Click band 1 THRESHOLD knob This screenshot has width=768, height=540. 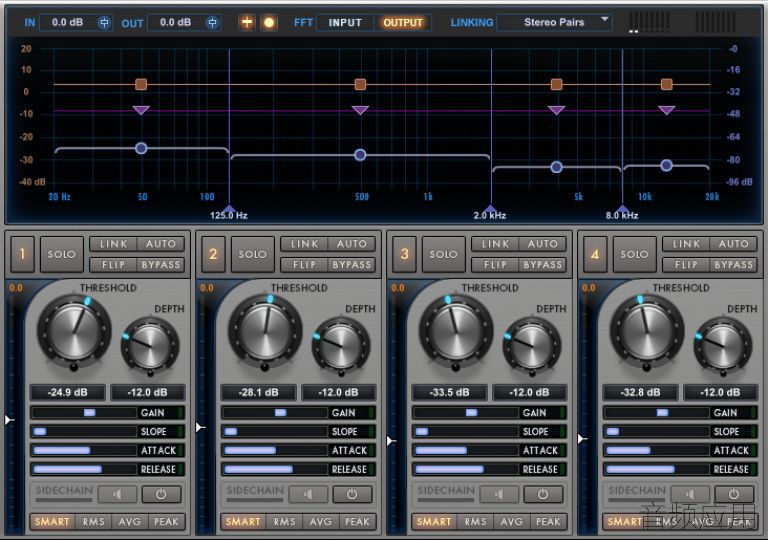(x=74, y=332)
